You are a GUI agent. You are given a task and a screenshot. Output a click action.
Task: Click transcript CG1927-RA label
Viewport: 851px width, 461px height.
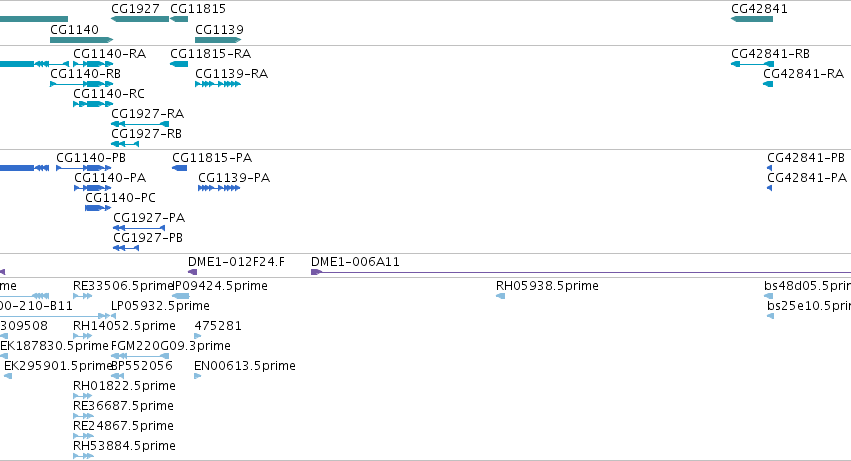148,114
